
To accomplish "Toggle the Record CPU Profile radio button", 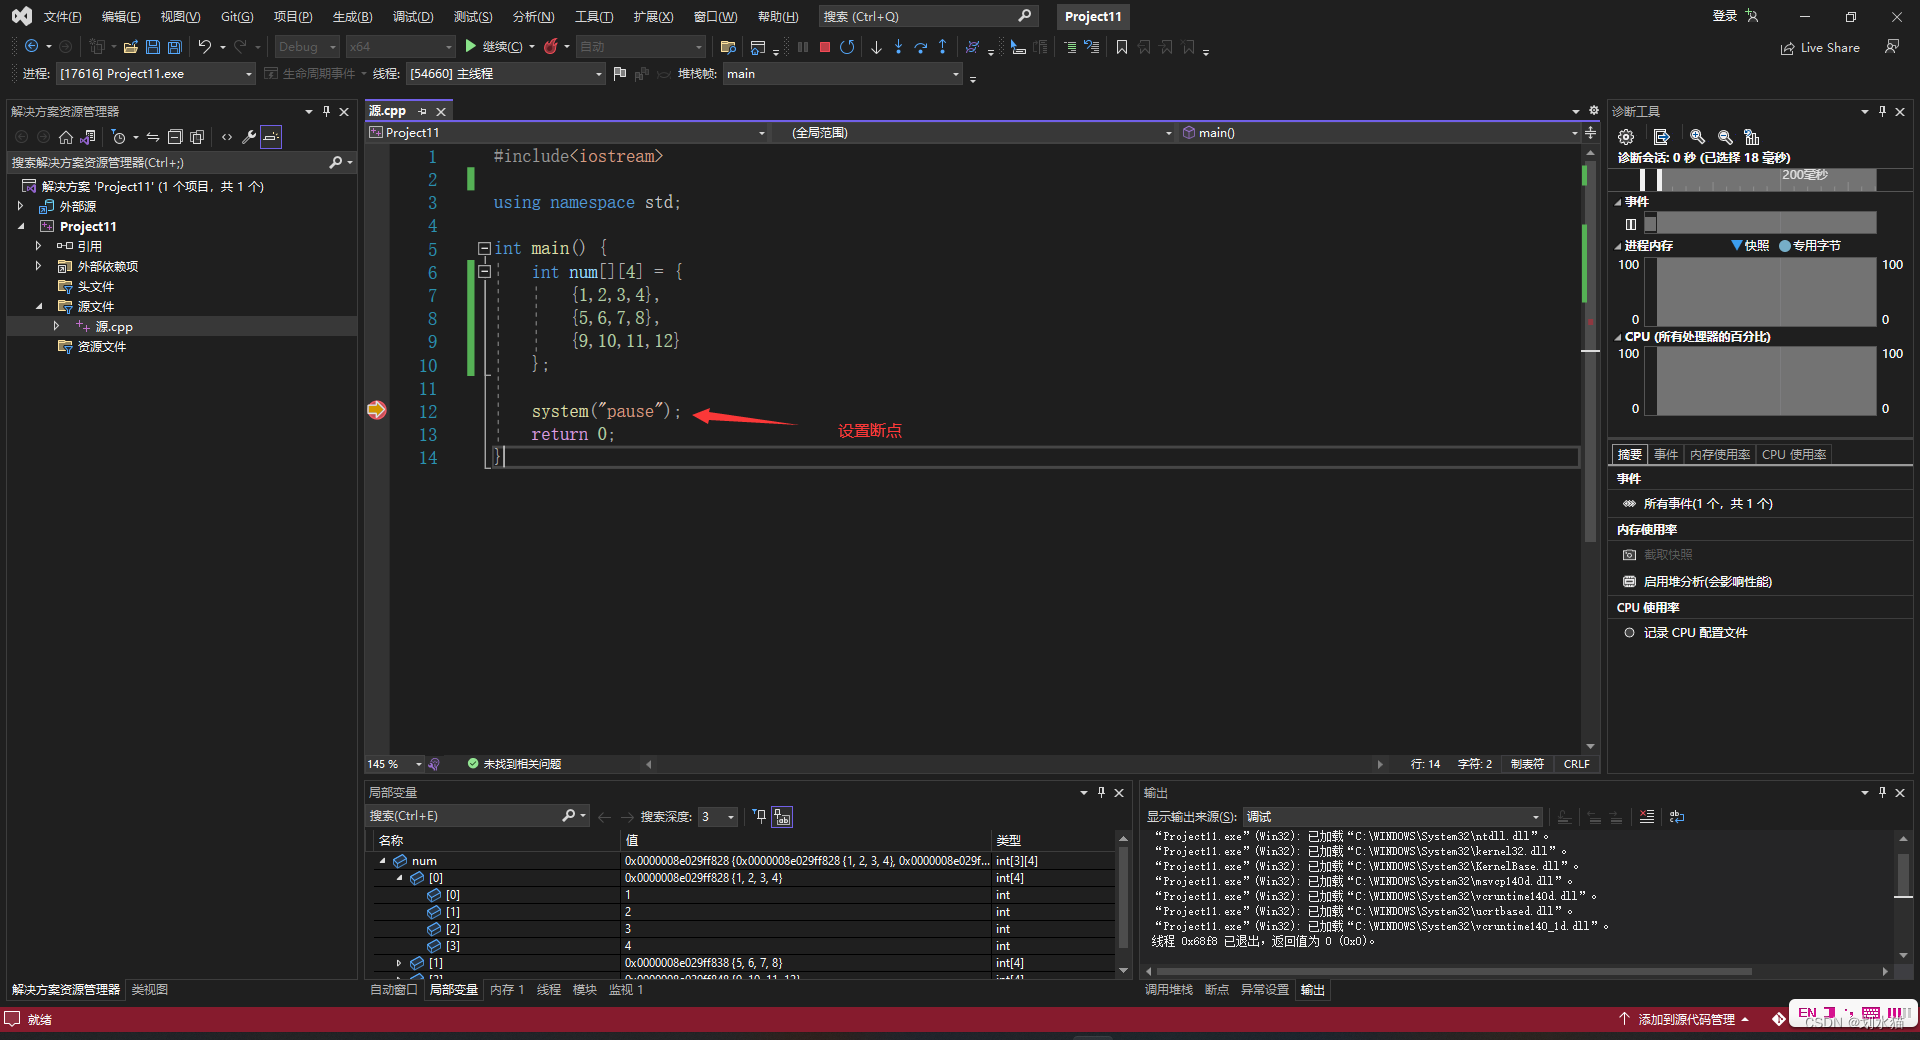I will [x=1629, y=633].
